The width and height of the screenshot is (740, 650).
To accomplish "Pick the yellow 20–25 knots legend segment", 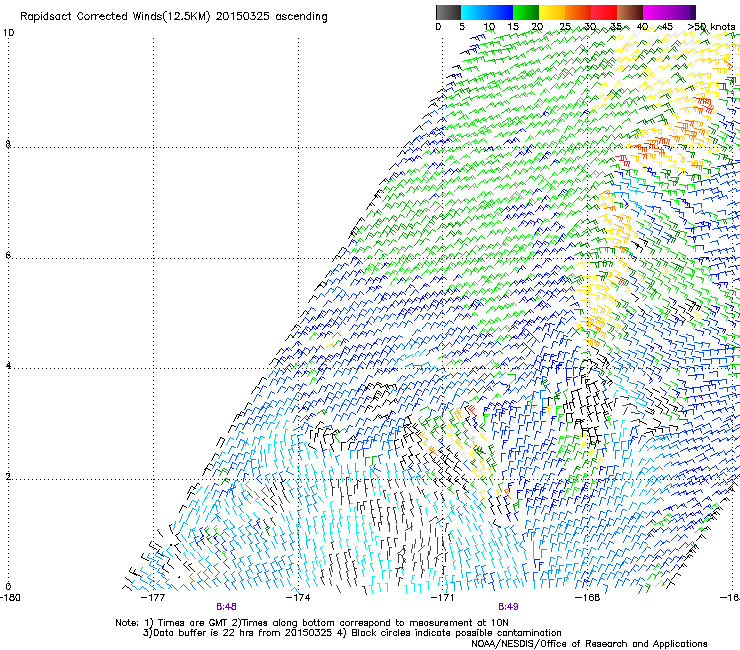I will click(552, 12).
